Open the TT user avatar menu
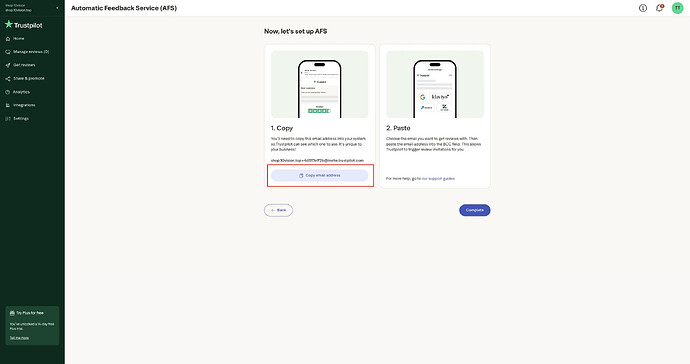Screen dimensions: 690x364 point(677,8)
